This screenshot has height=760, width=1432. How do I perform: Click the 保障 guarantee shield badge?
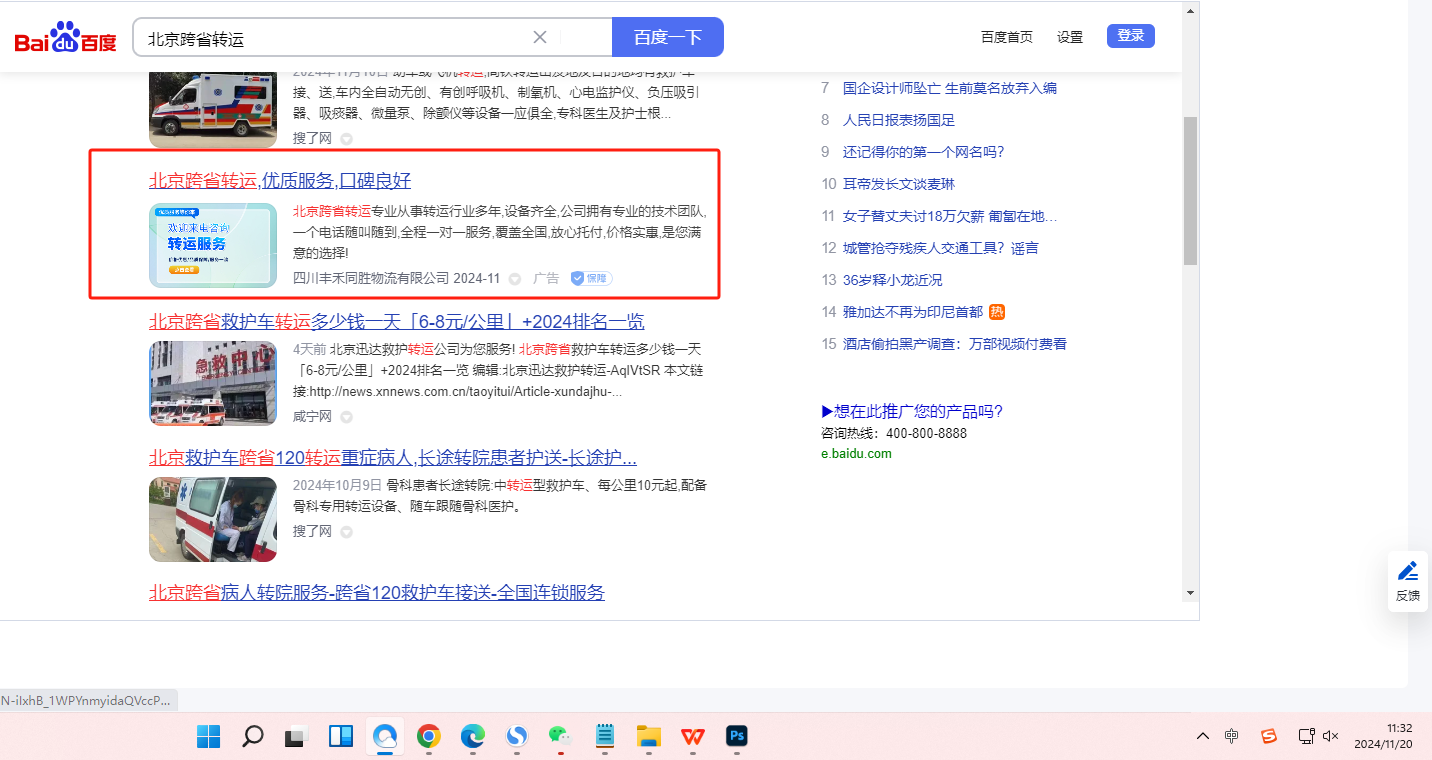591,278
